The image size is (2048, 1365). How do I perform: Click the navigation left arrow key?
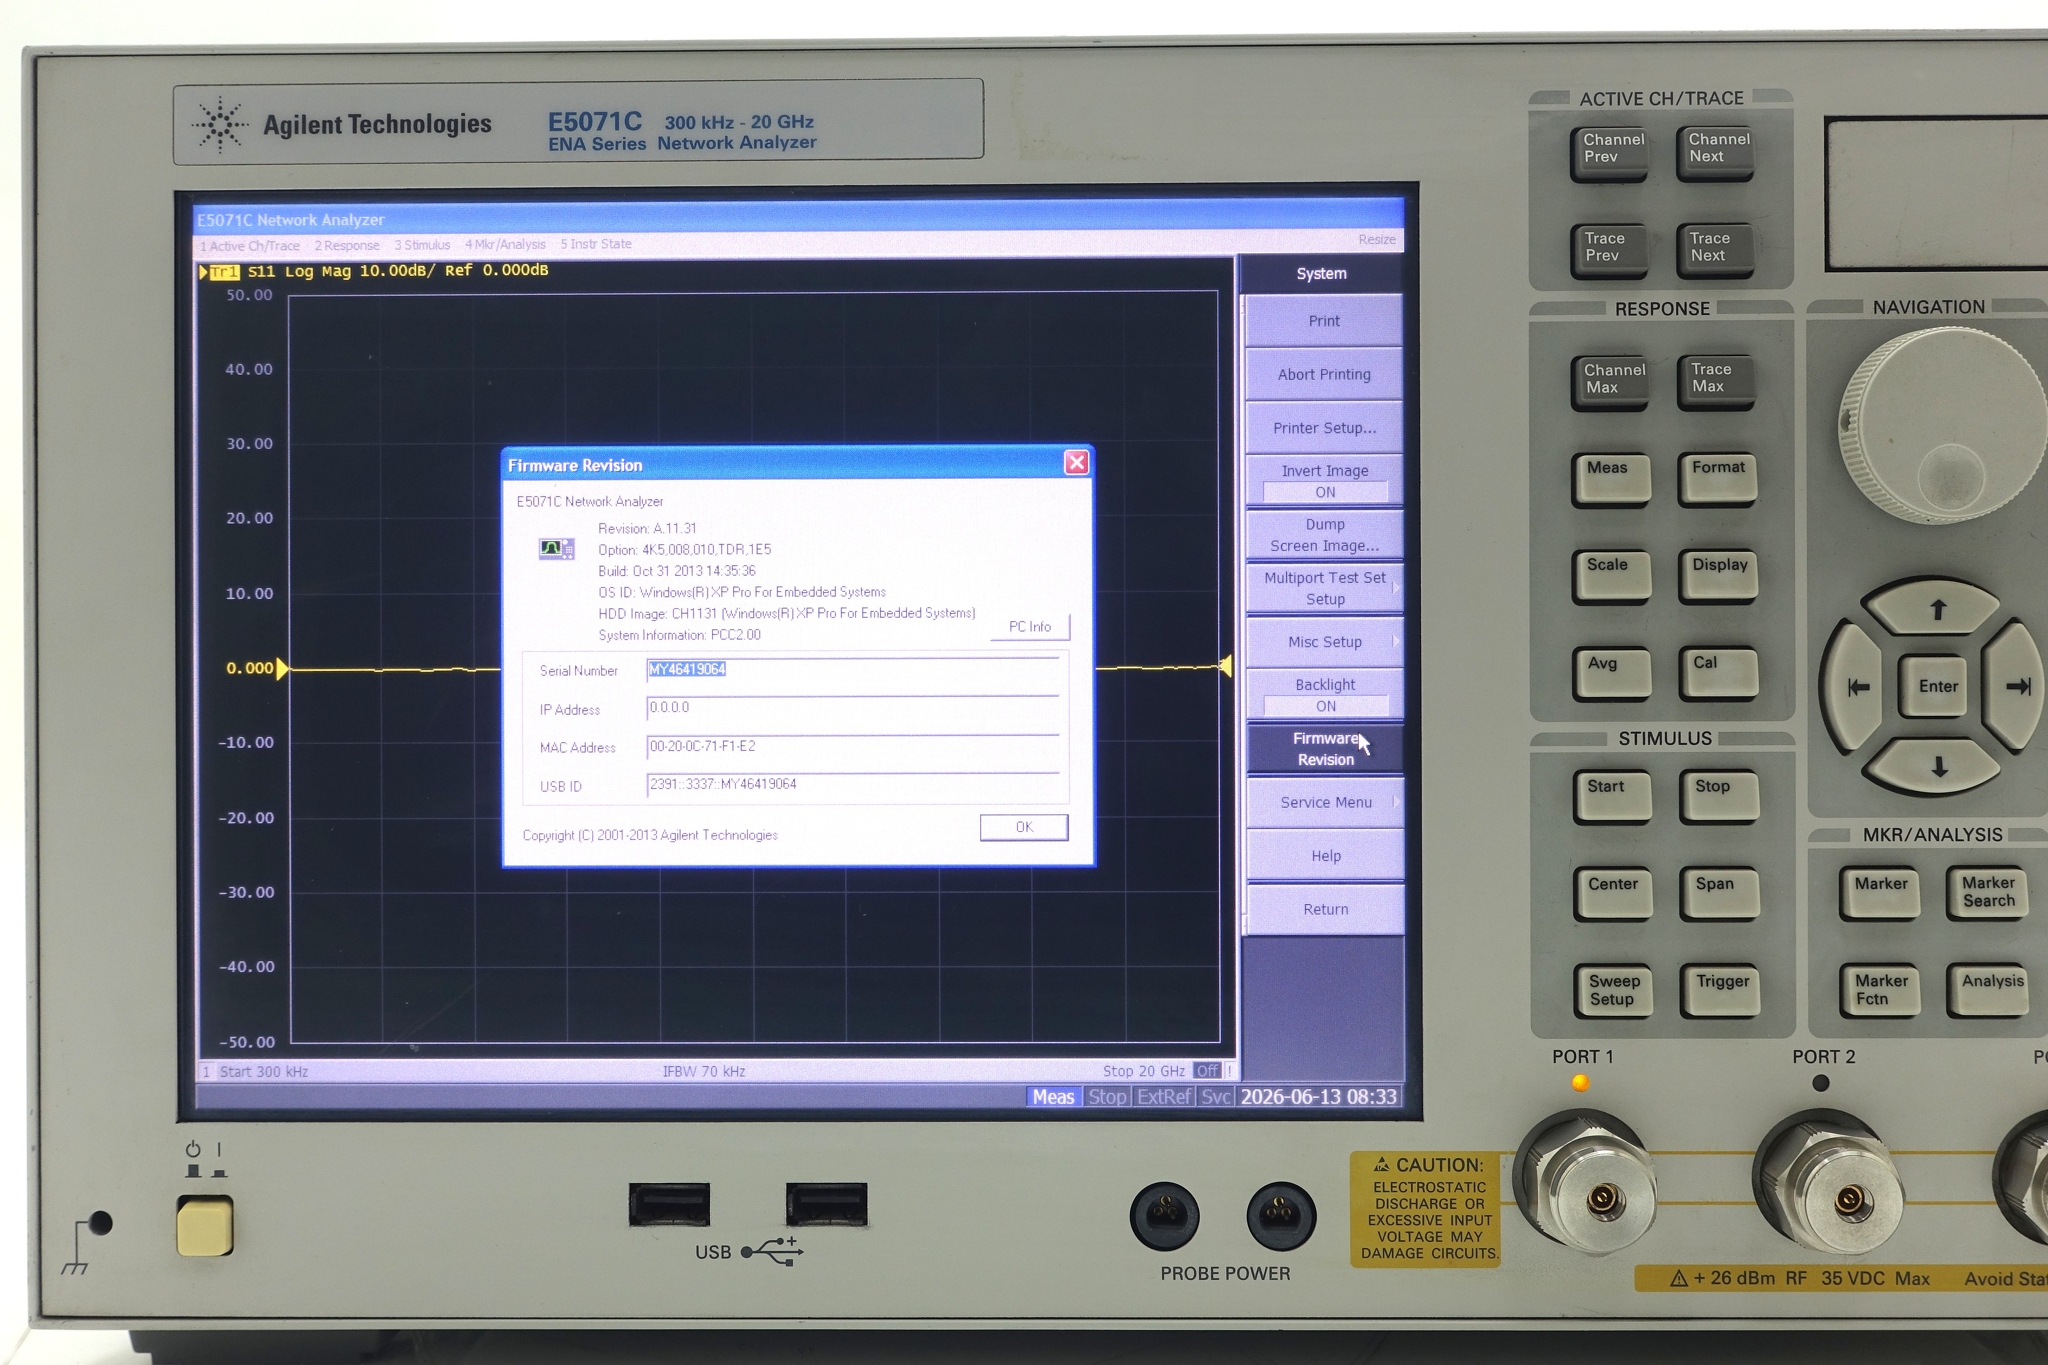tap(1855, 687)
